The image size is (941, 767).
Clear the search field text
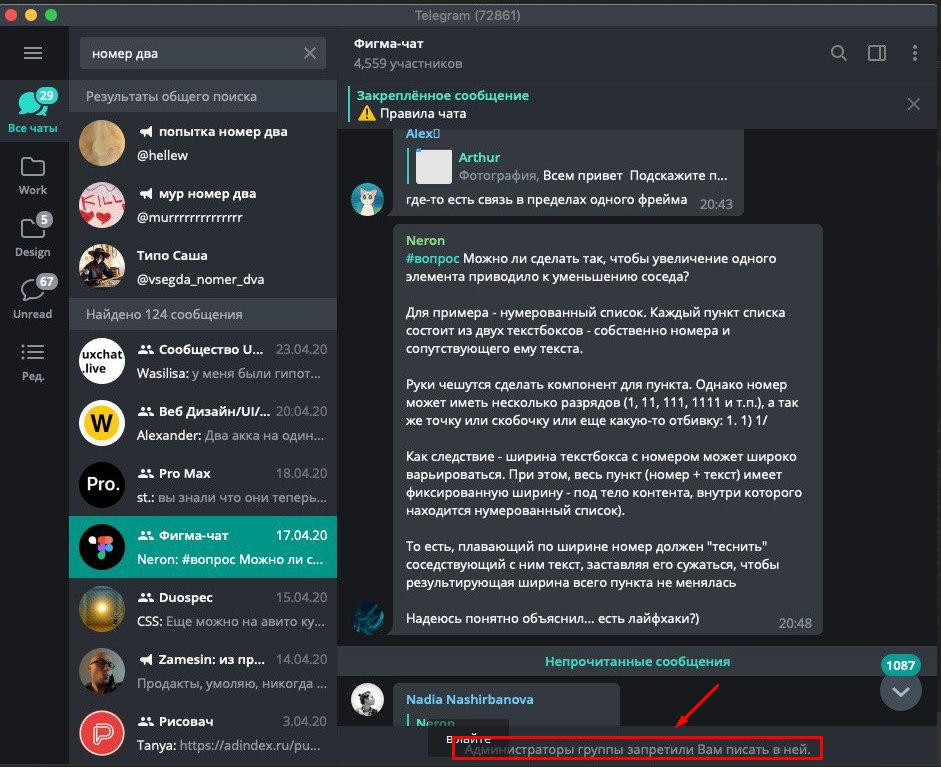[x=310, y=53]
